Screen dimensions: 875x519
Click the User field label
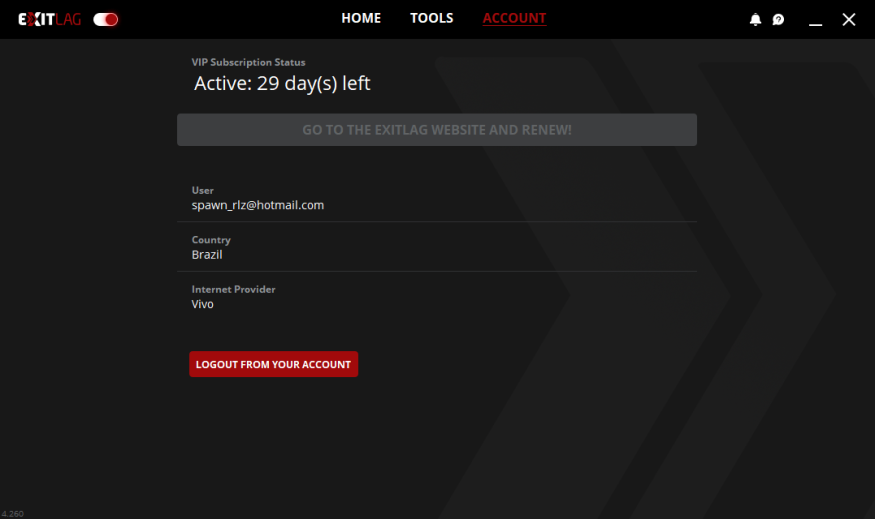(203, 190)
